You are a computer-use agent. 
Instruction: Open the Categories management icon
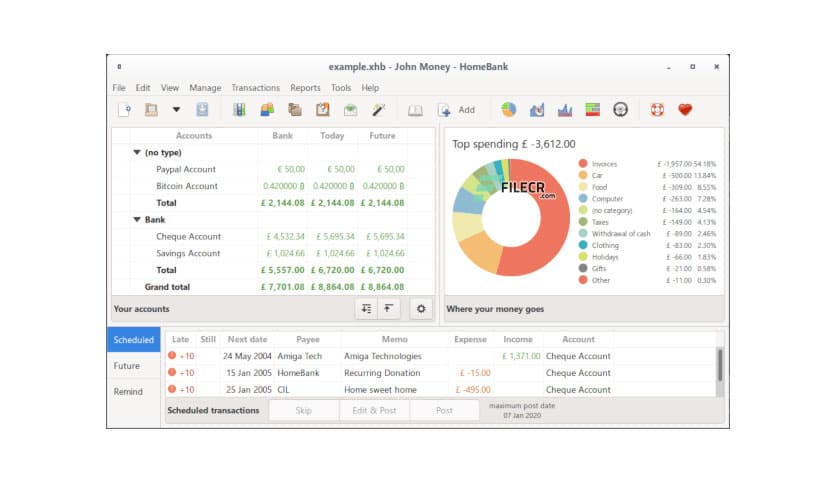(295, 110)
